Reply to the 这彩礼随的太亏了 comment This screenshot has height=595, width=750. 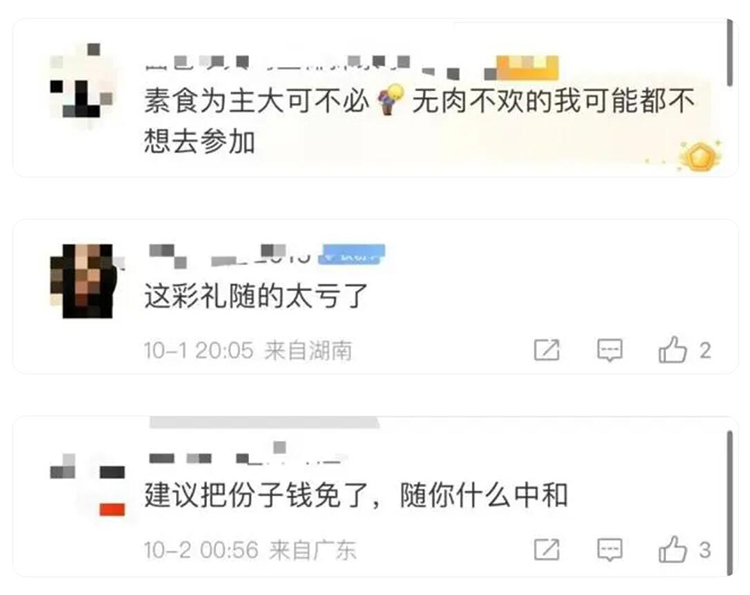610,350
